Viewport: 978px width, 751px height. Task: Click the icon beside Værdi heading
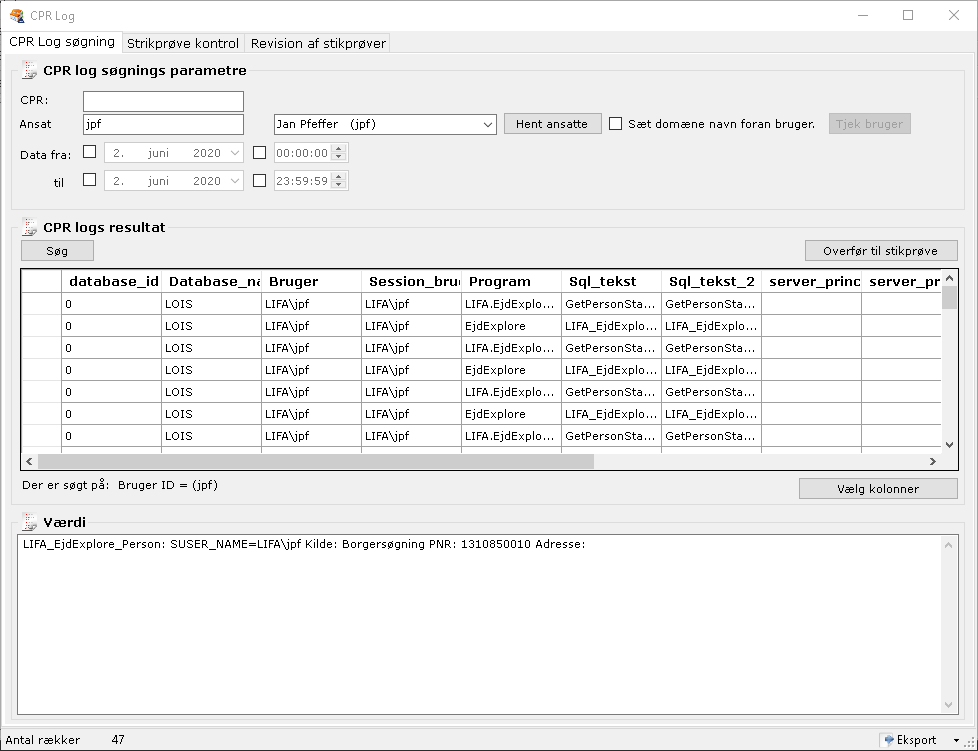30,522
